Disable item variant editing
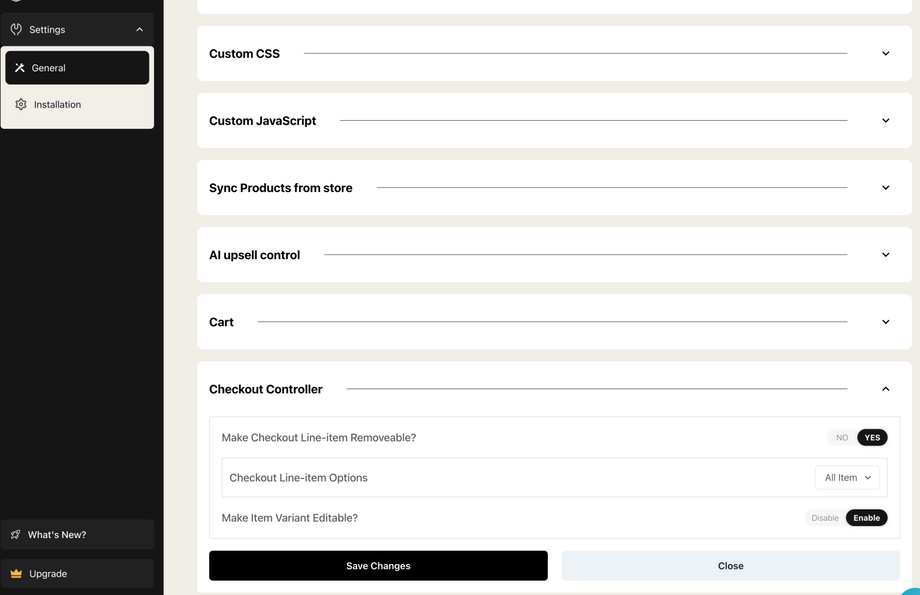Image resolution: width=920 pixels, height=595 pixels. (x=825, y=518)
